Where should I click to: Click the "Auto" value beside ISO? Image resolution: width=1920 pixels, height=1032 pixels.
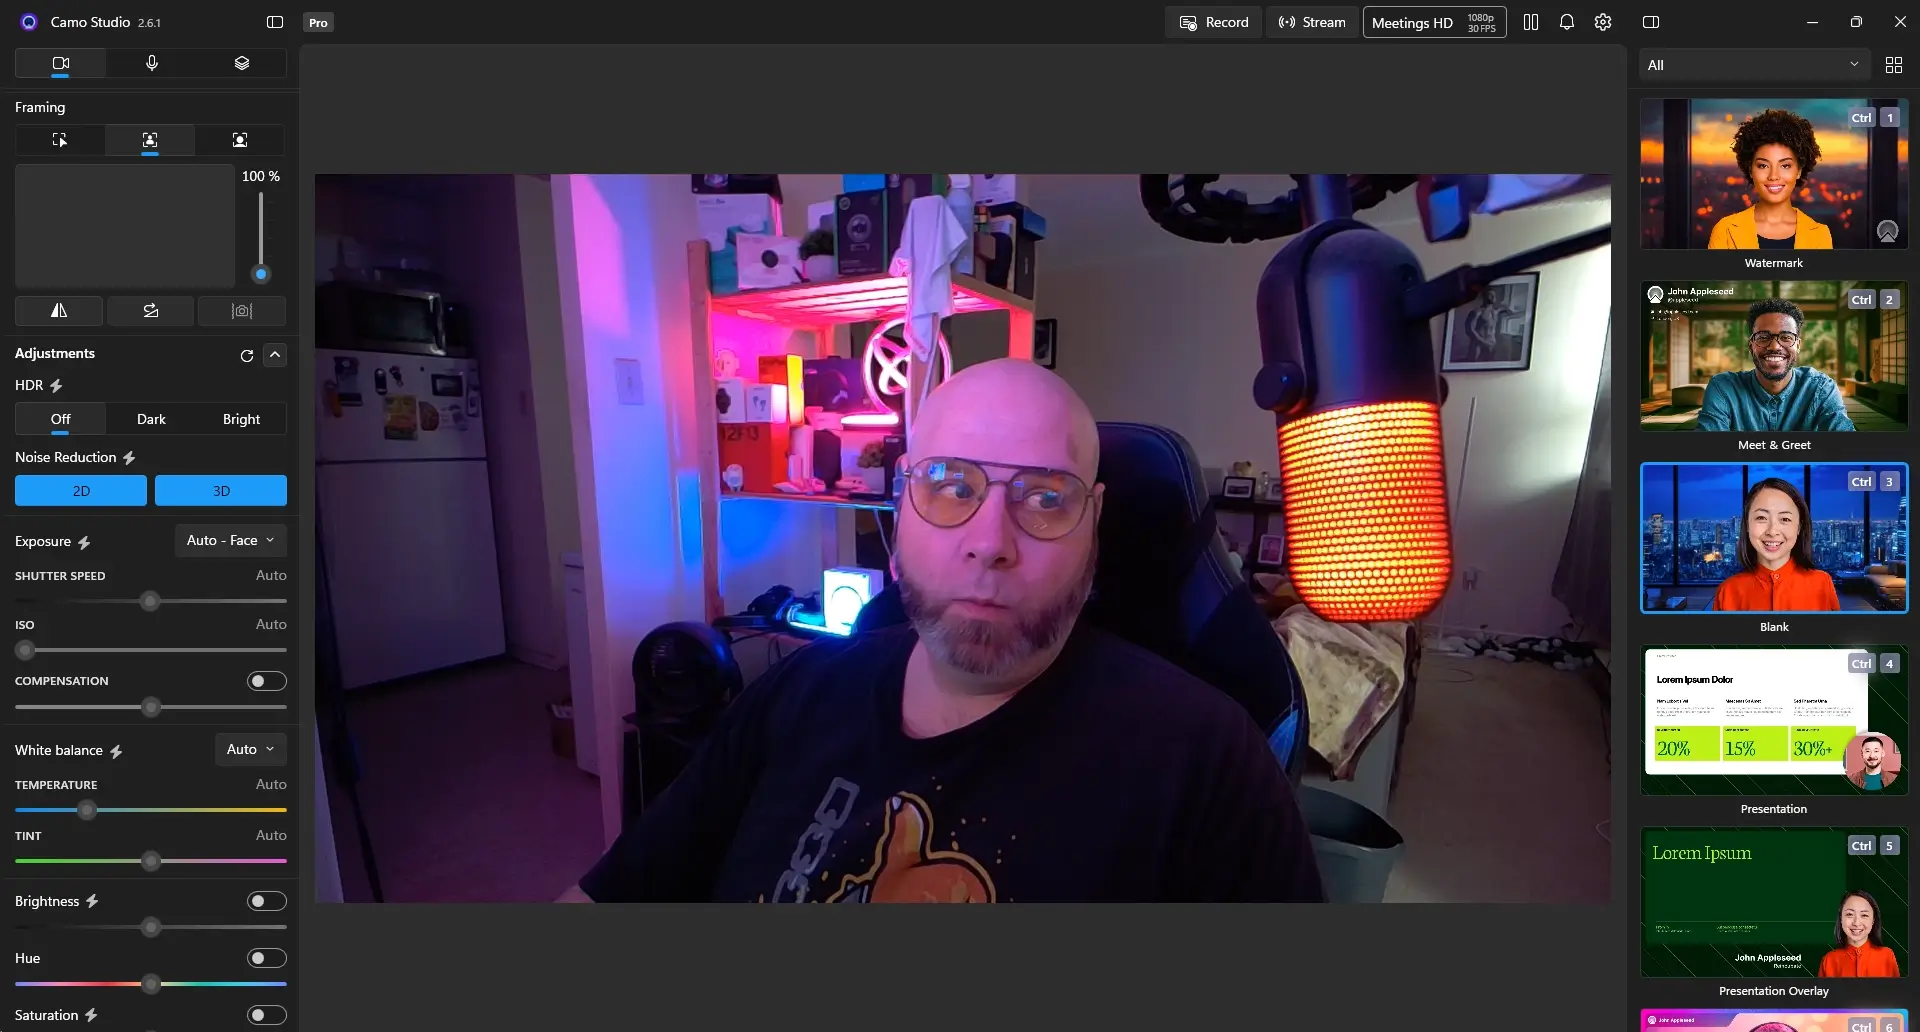tap(271, 624)
